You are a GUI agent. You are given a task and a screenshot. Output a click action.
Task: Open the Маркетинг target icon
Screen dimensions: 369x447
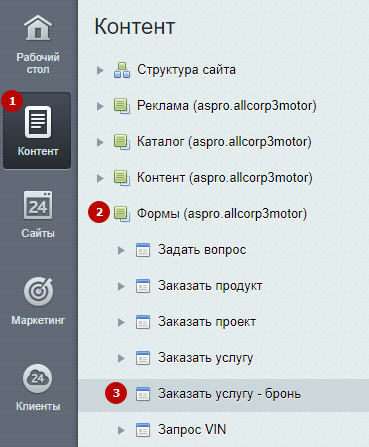pos(38,291)
